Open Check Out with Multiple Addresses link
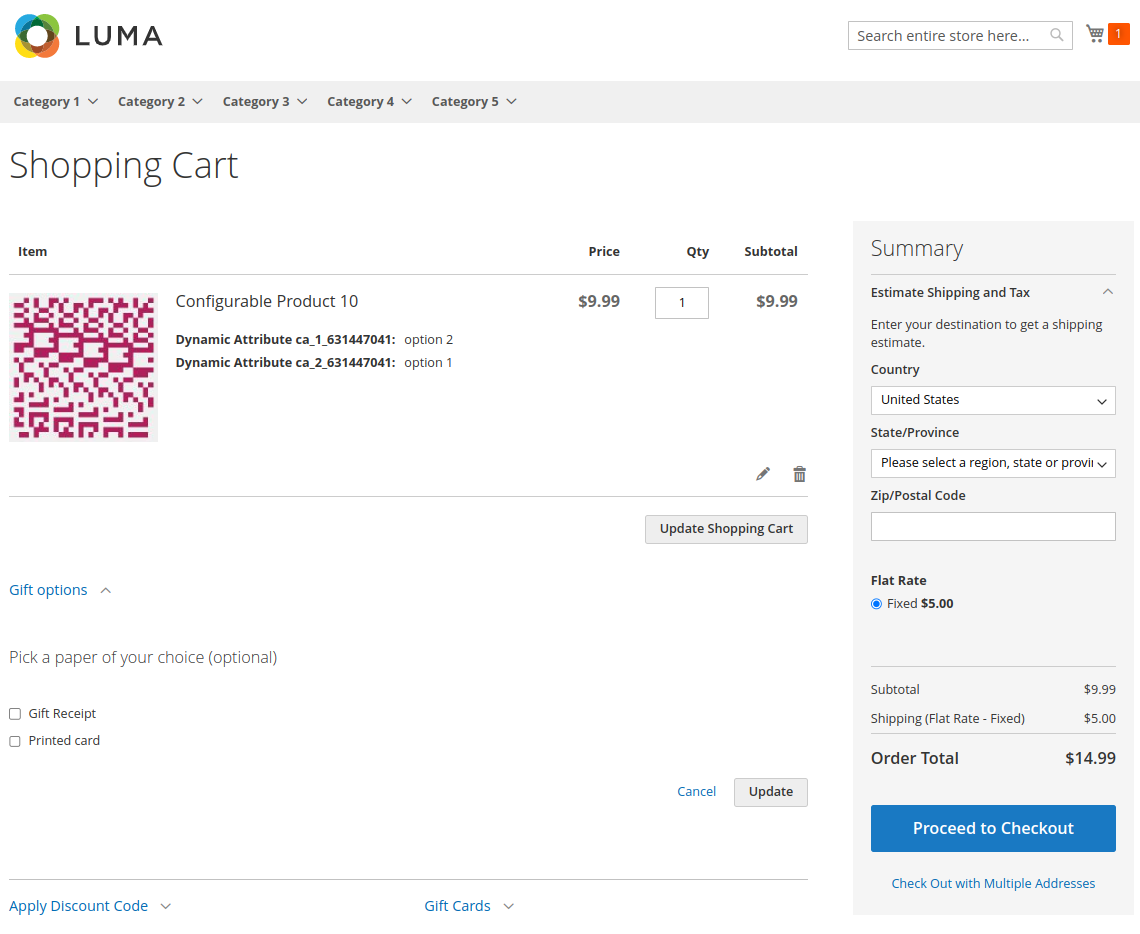 click(992, 883)
